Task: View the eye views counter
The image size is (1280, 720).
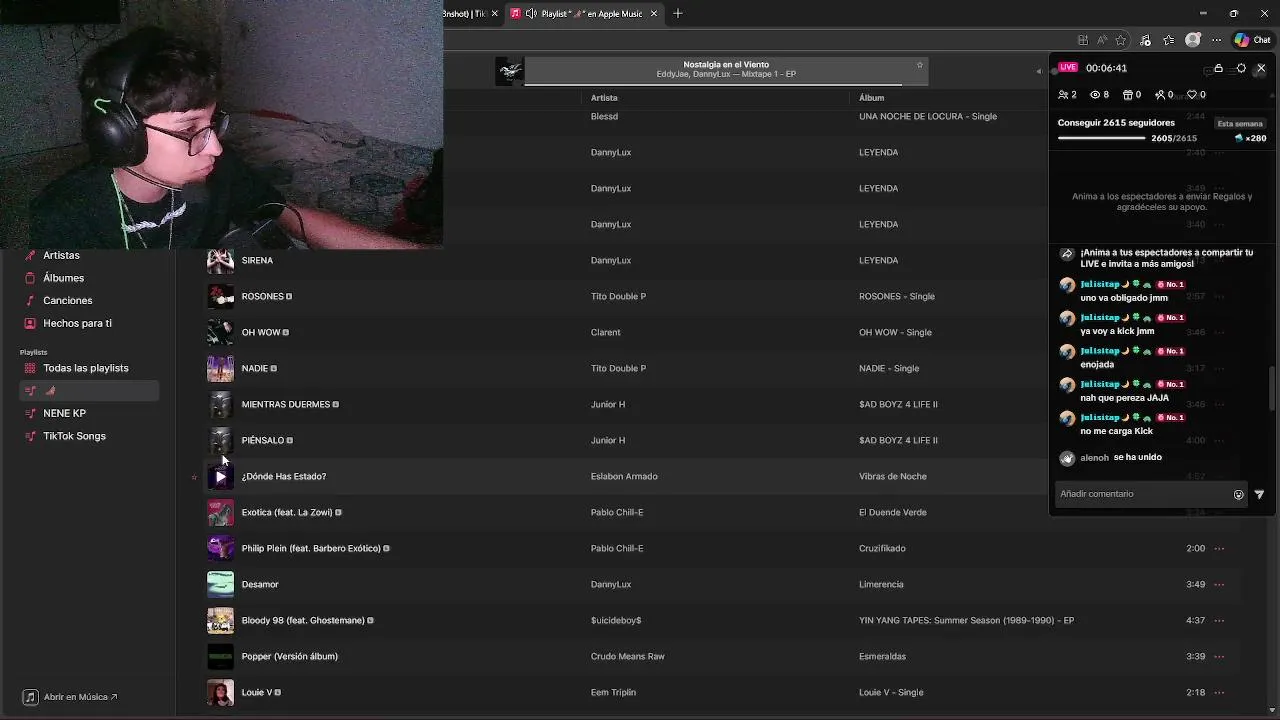Action: (x=1100, y=95)
